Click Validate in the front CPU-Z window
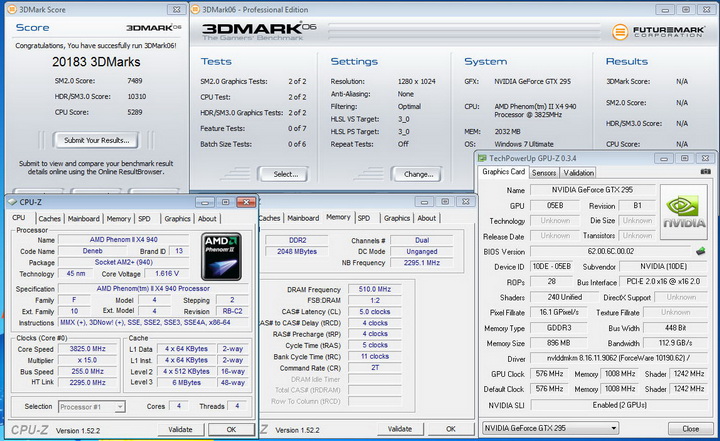 (180, 430)
